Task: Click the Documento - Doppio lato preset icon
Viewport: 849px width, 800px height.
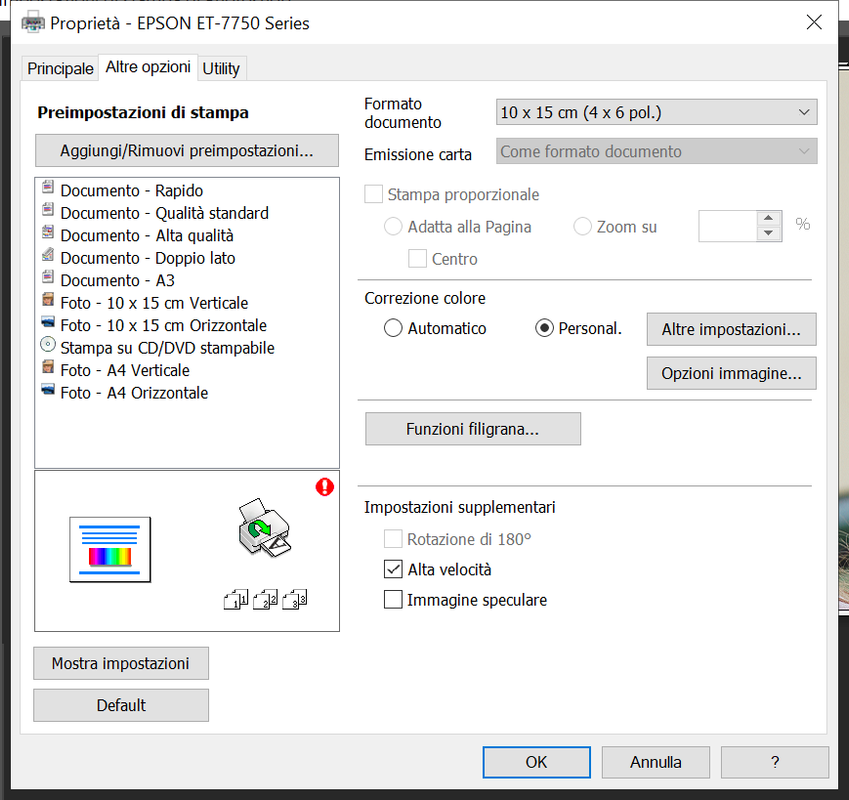Action: coord(48,254)
